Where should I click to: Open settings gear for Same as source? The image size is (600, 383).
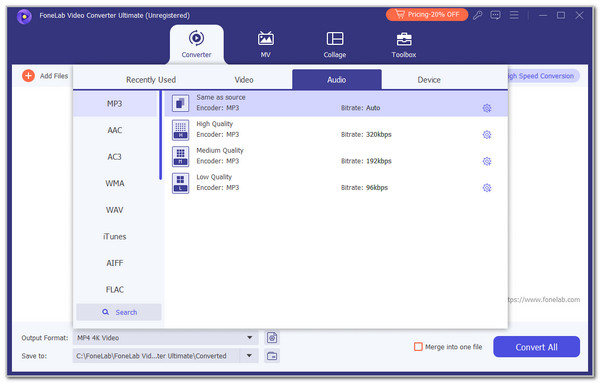pyautogui.click(x=487, y=108)
